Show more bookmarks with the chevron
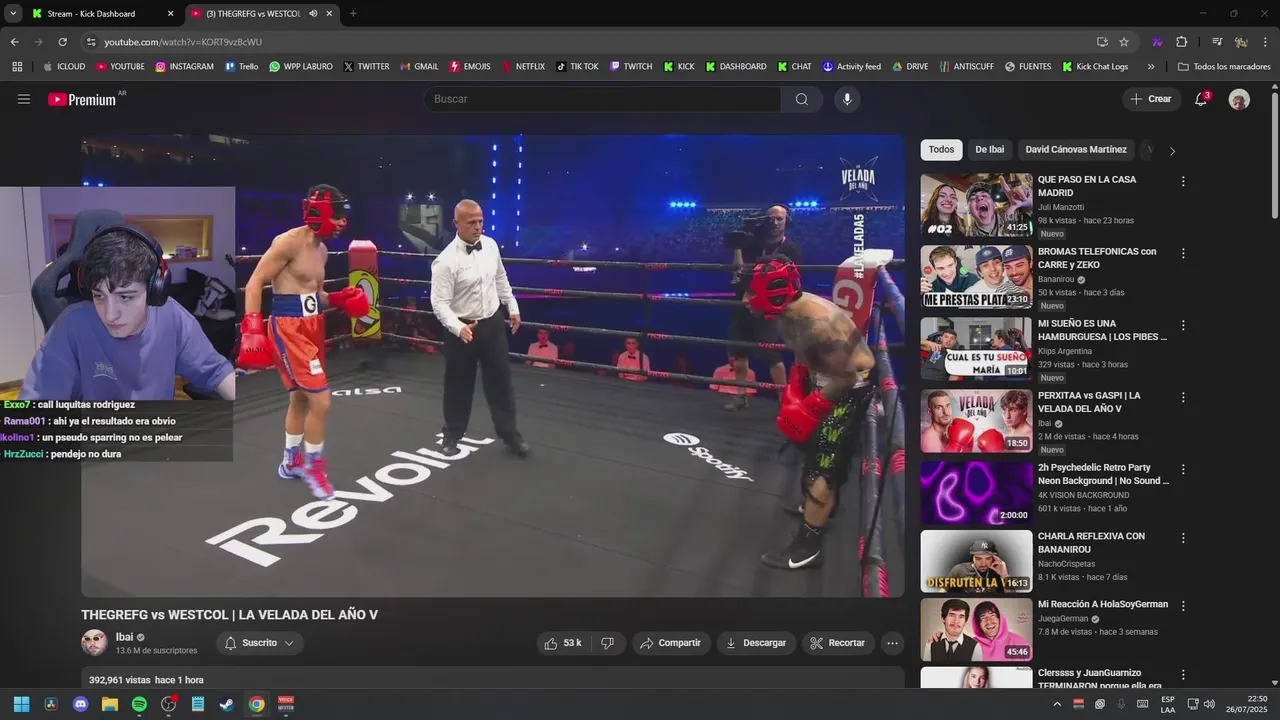 (1151, 67)
